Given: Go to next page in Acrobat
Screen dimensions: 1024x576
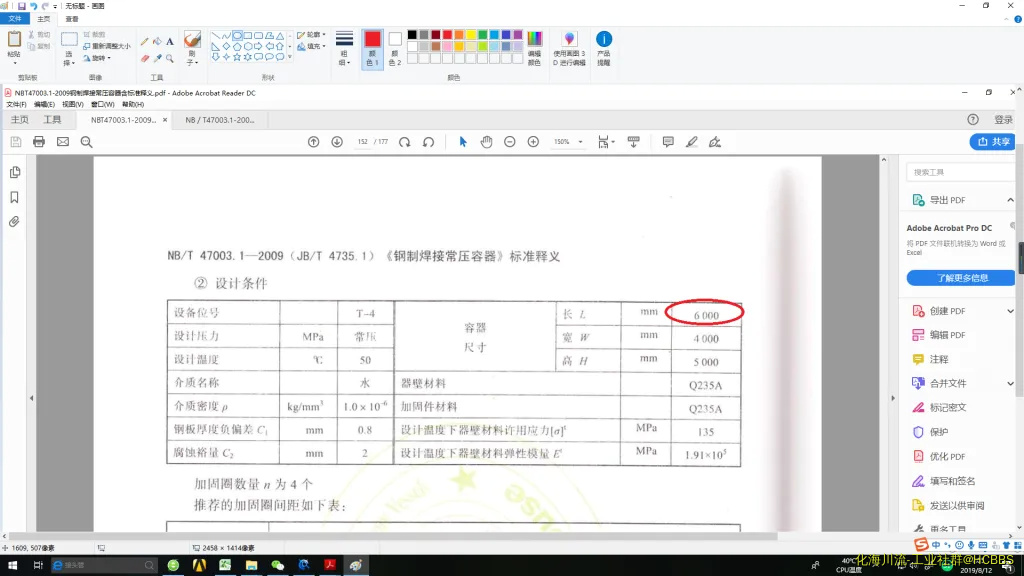Looking at the screenshot, I should click(x=337, y=142).
